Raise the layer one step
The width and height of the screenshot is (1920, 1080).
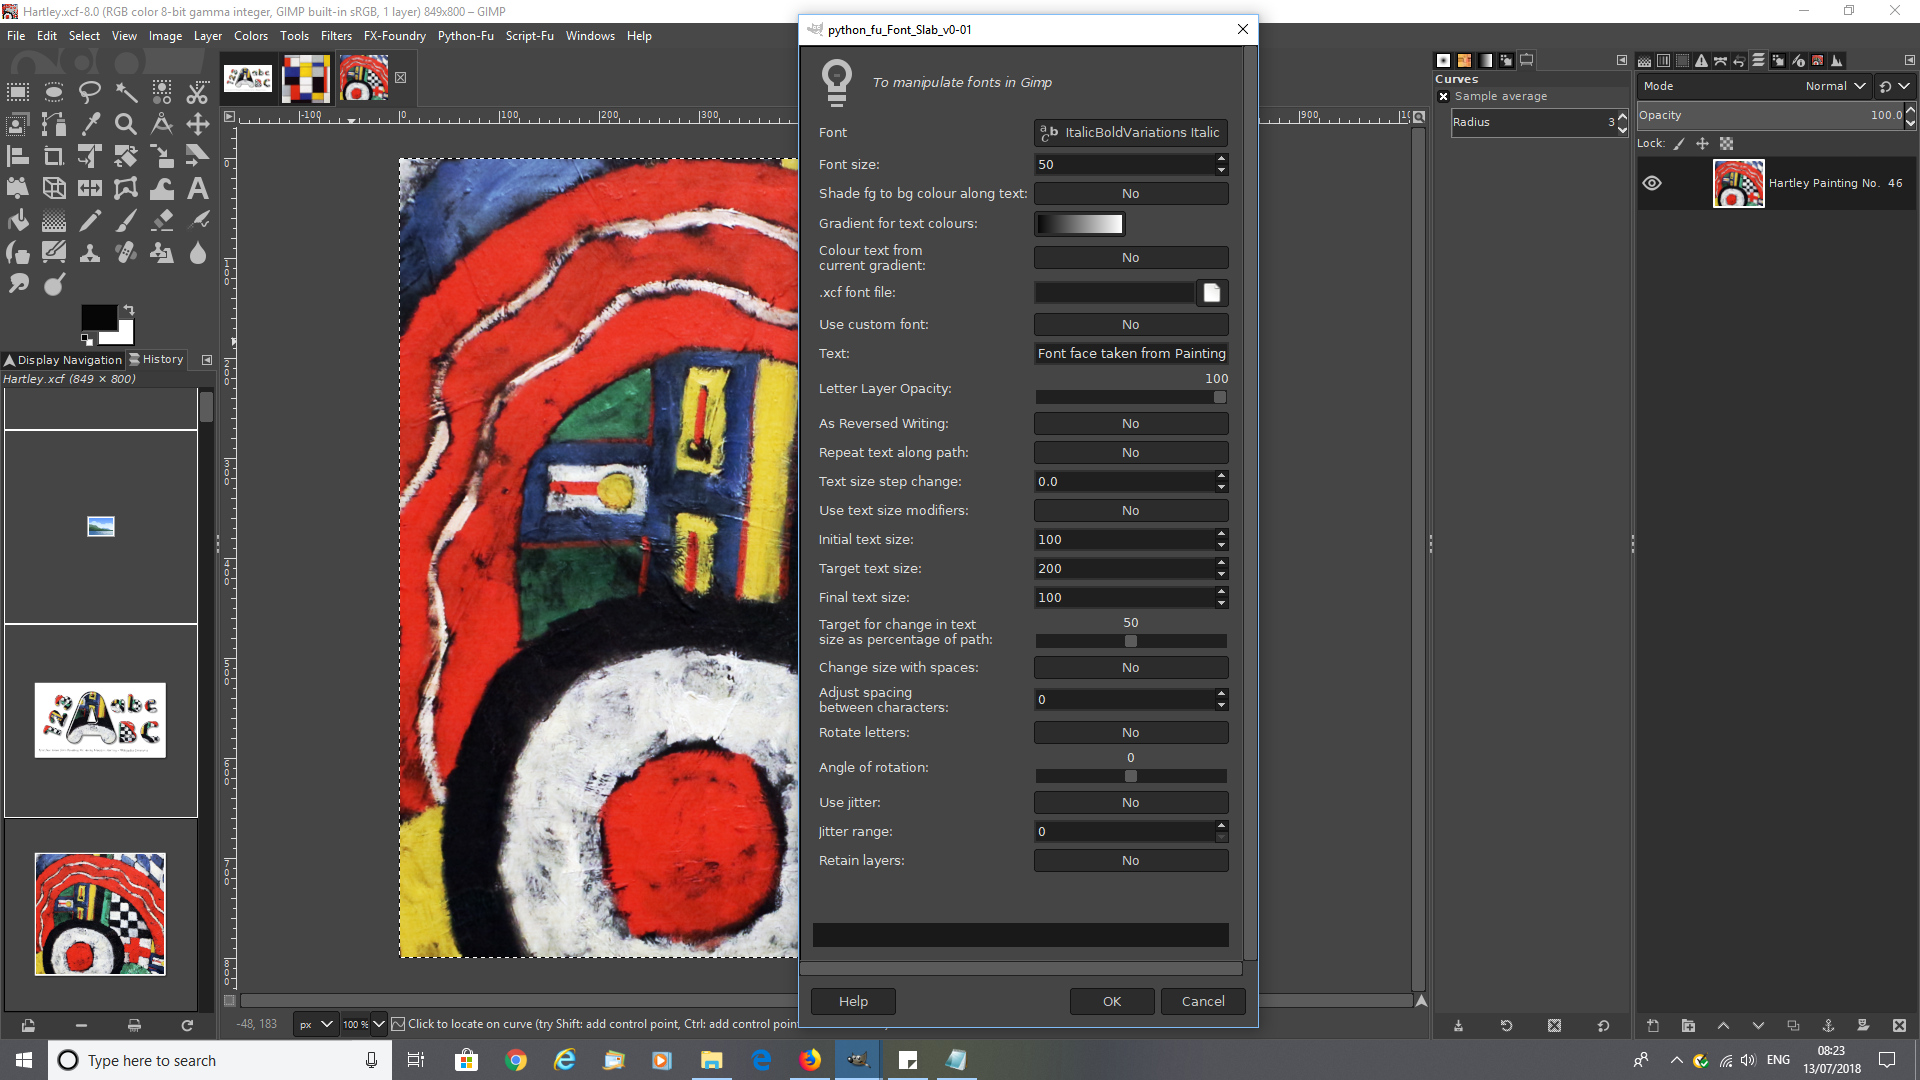1723,1026
